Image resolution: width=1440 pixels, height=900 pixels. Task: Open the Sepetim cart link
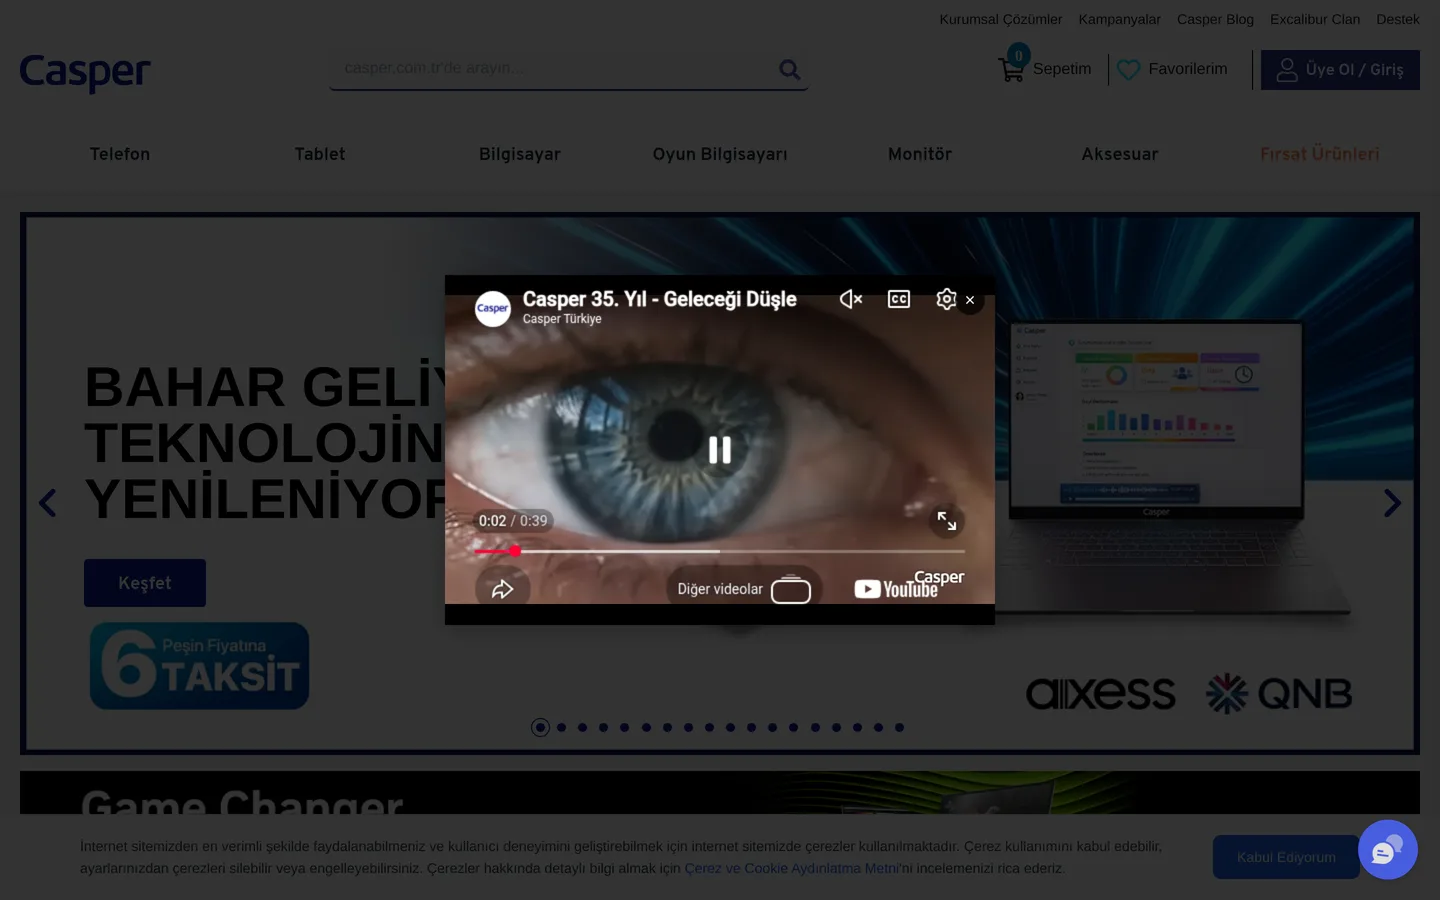1062,69
